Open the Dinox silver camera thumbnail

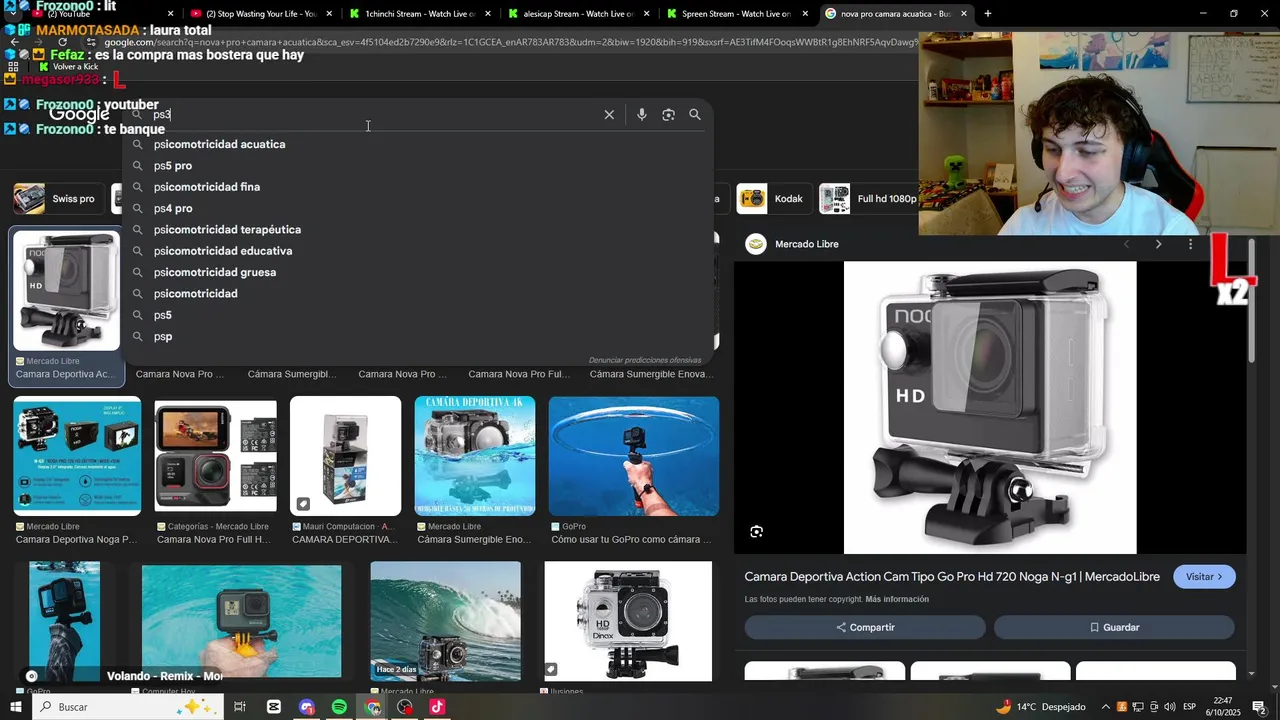point(628,621)
